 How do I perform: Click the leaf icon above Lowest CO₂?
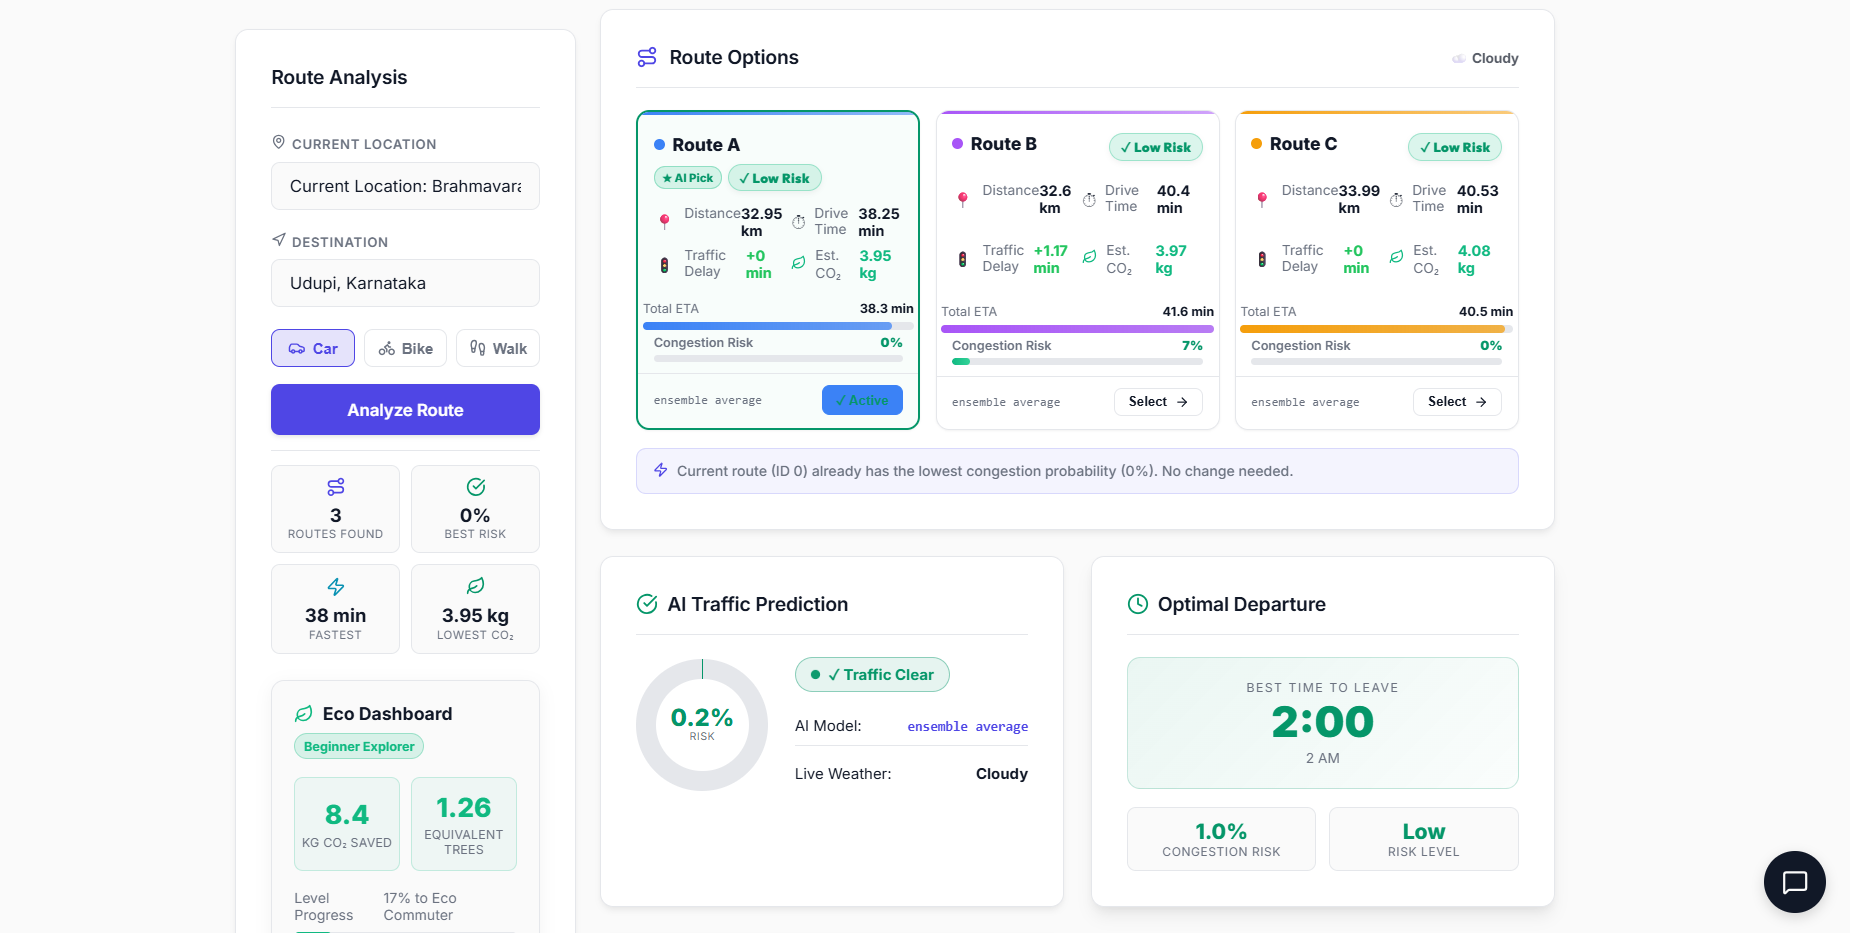point(476,586)
